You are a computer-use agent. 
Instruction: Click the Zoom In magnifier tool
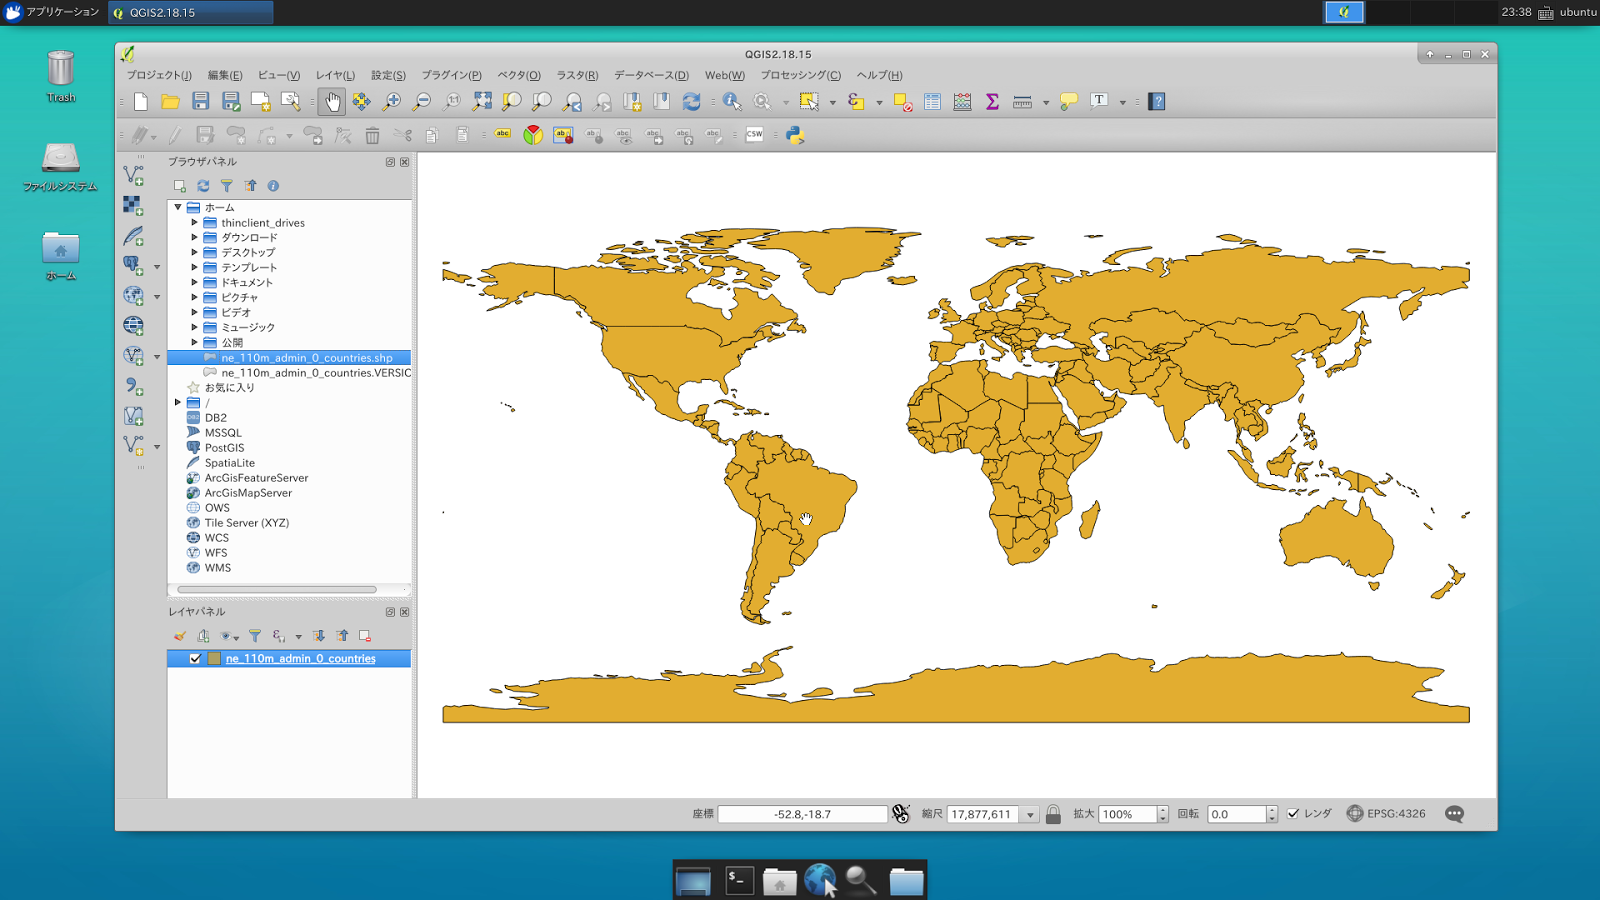(x=392, y=101)
